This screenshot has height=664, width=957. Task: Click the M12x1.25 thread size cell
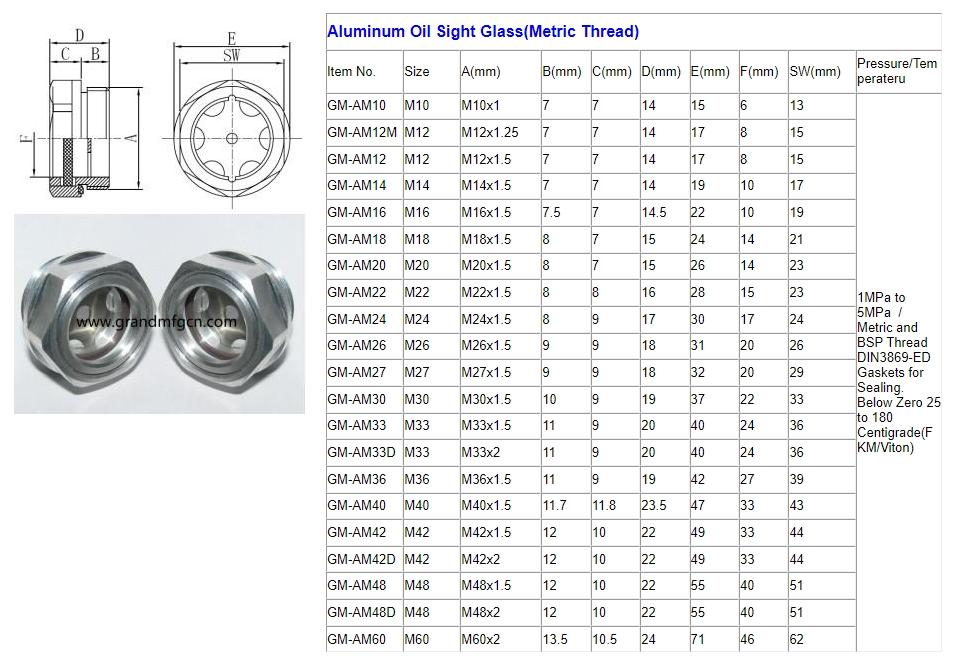point(490,133)
